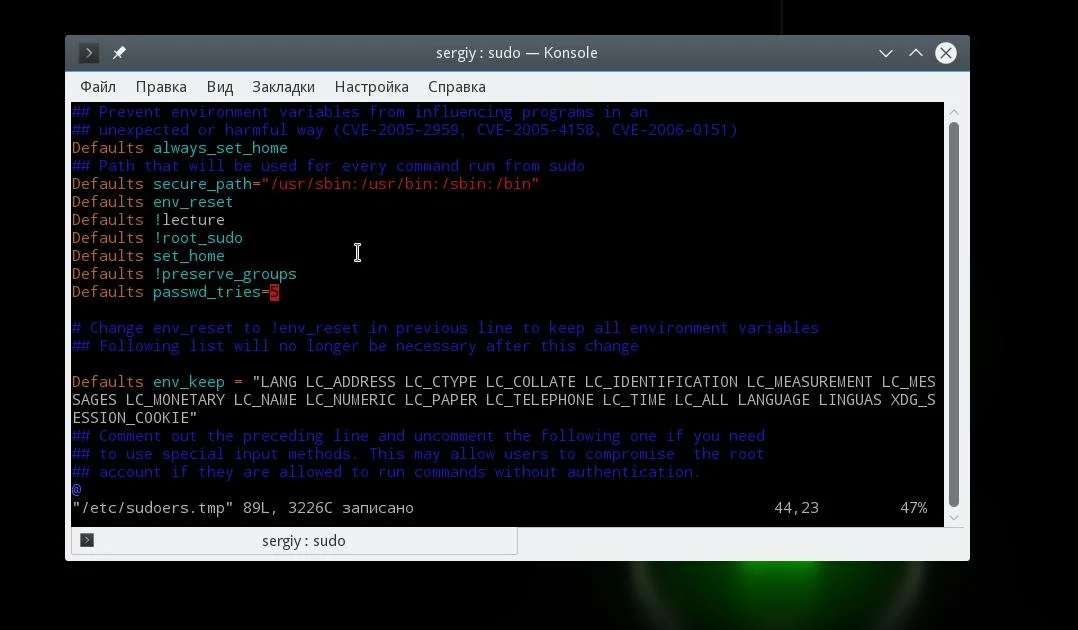Pin the Konsole window on all desktops

(x=119, y=53)
